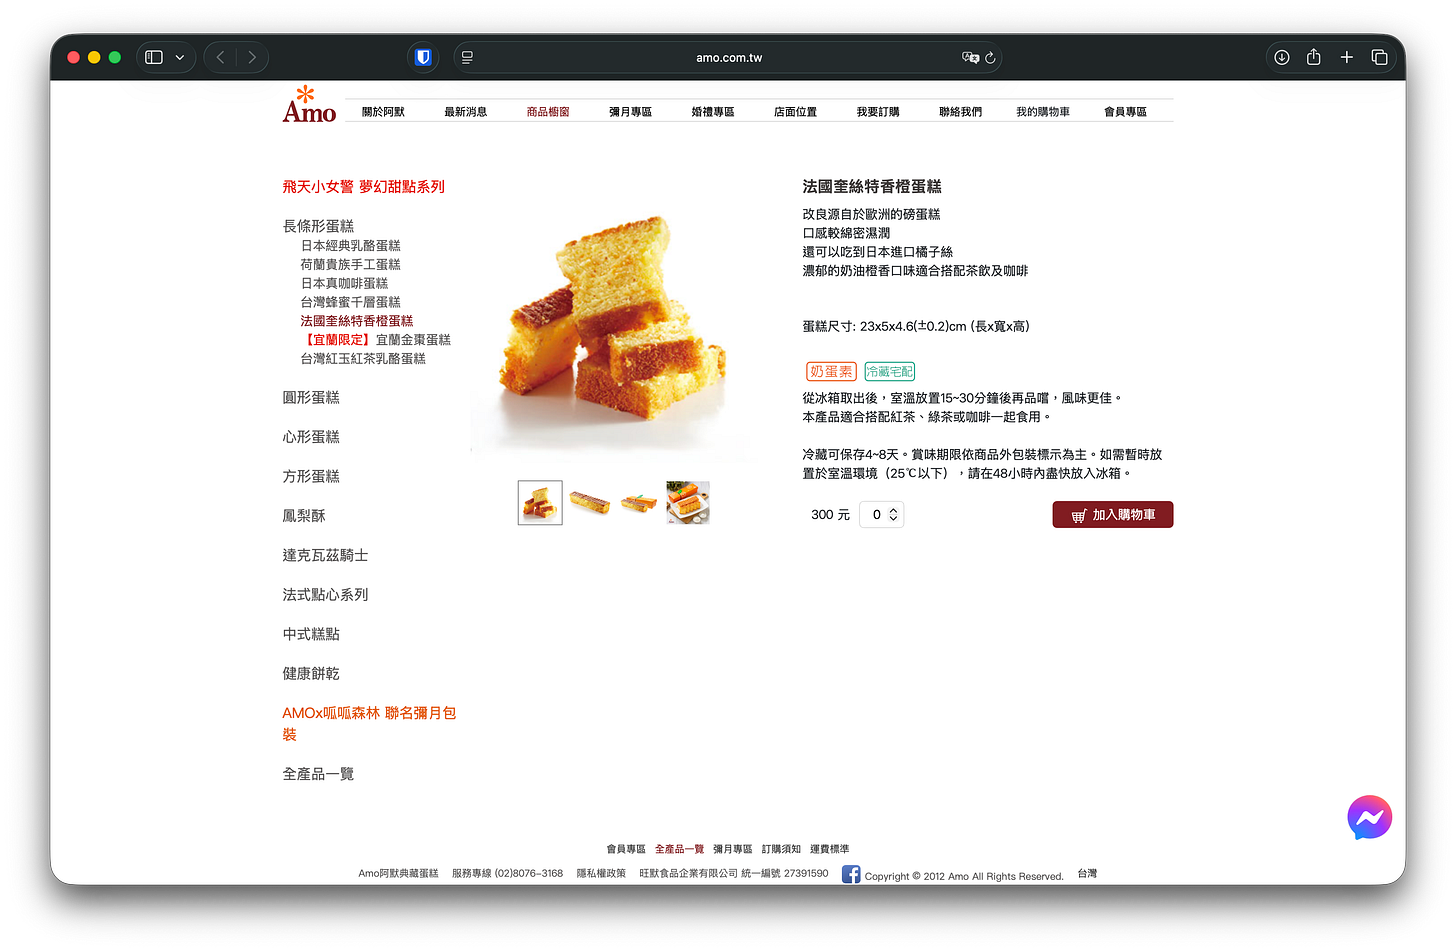
Task: Open the footer 隱私權政策 link
Action: 601,873
